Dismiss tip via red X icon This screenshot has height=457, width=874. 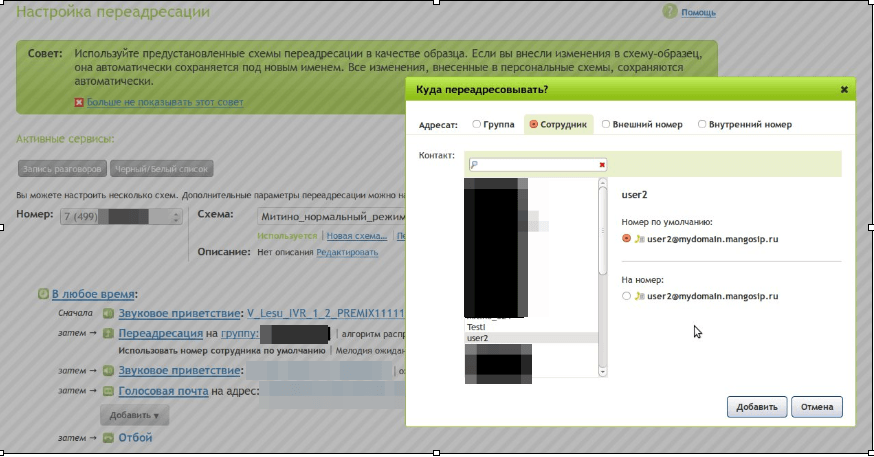79,103
